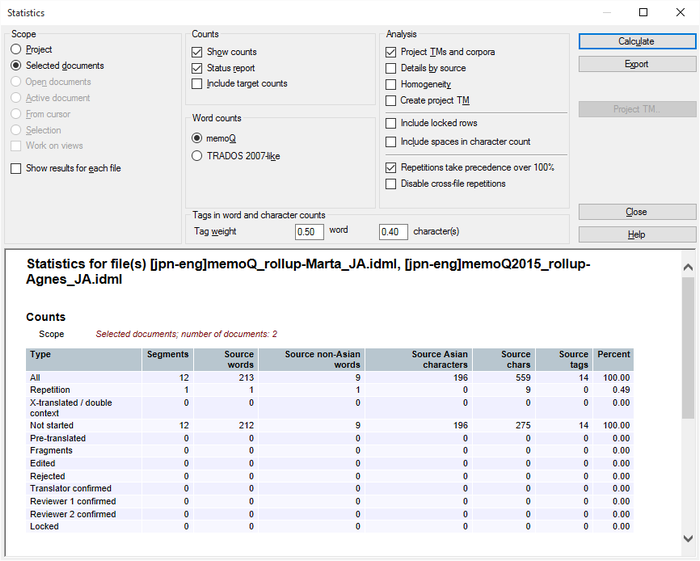700x561 pixels.
Task: Enable Include target counts
Action: coord(197,84)
